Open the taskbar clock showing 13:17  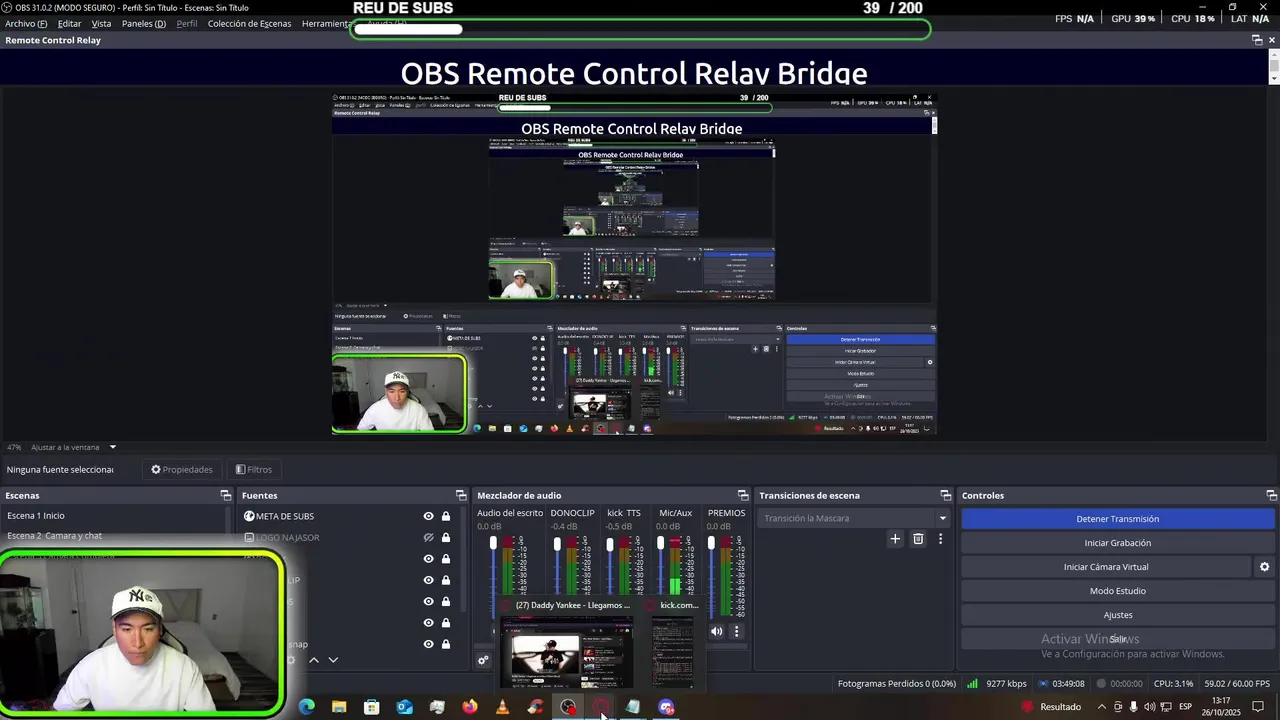1221,707
